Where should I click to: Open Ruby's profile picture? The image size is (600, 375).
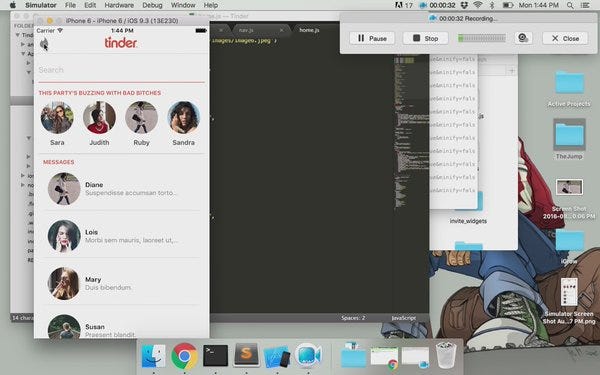141,117
